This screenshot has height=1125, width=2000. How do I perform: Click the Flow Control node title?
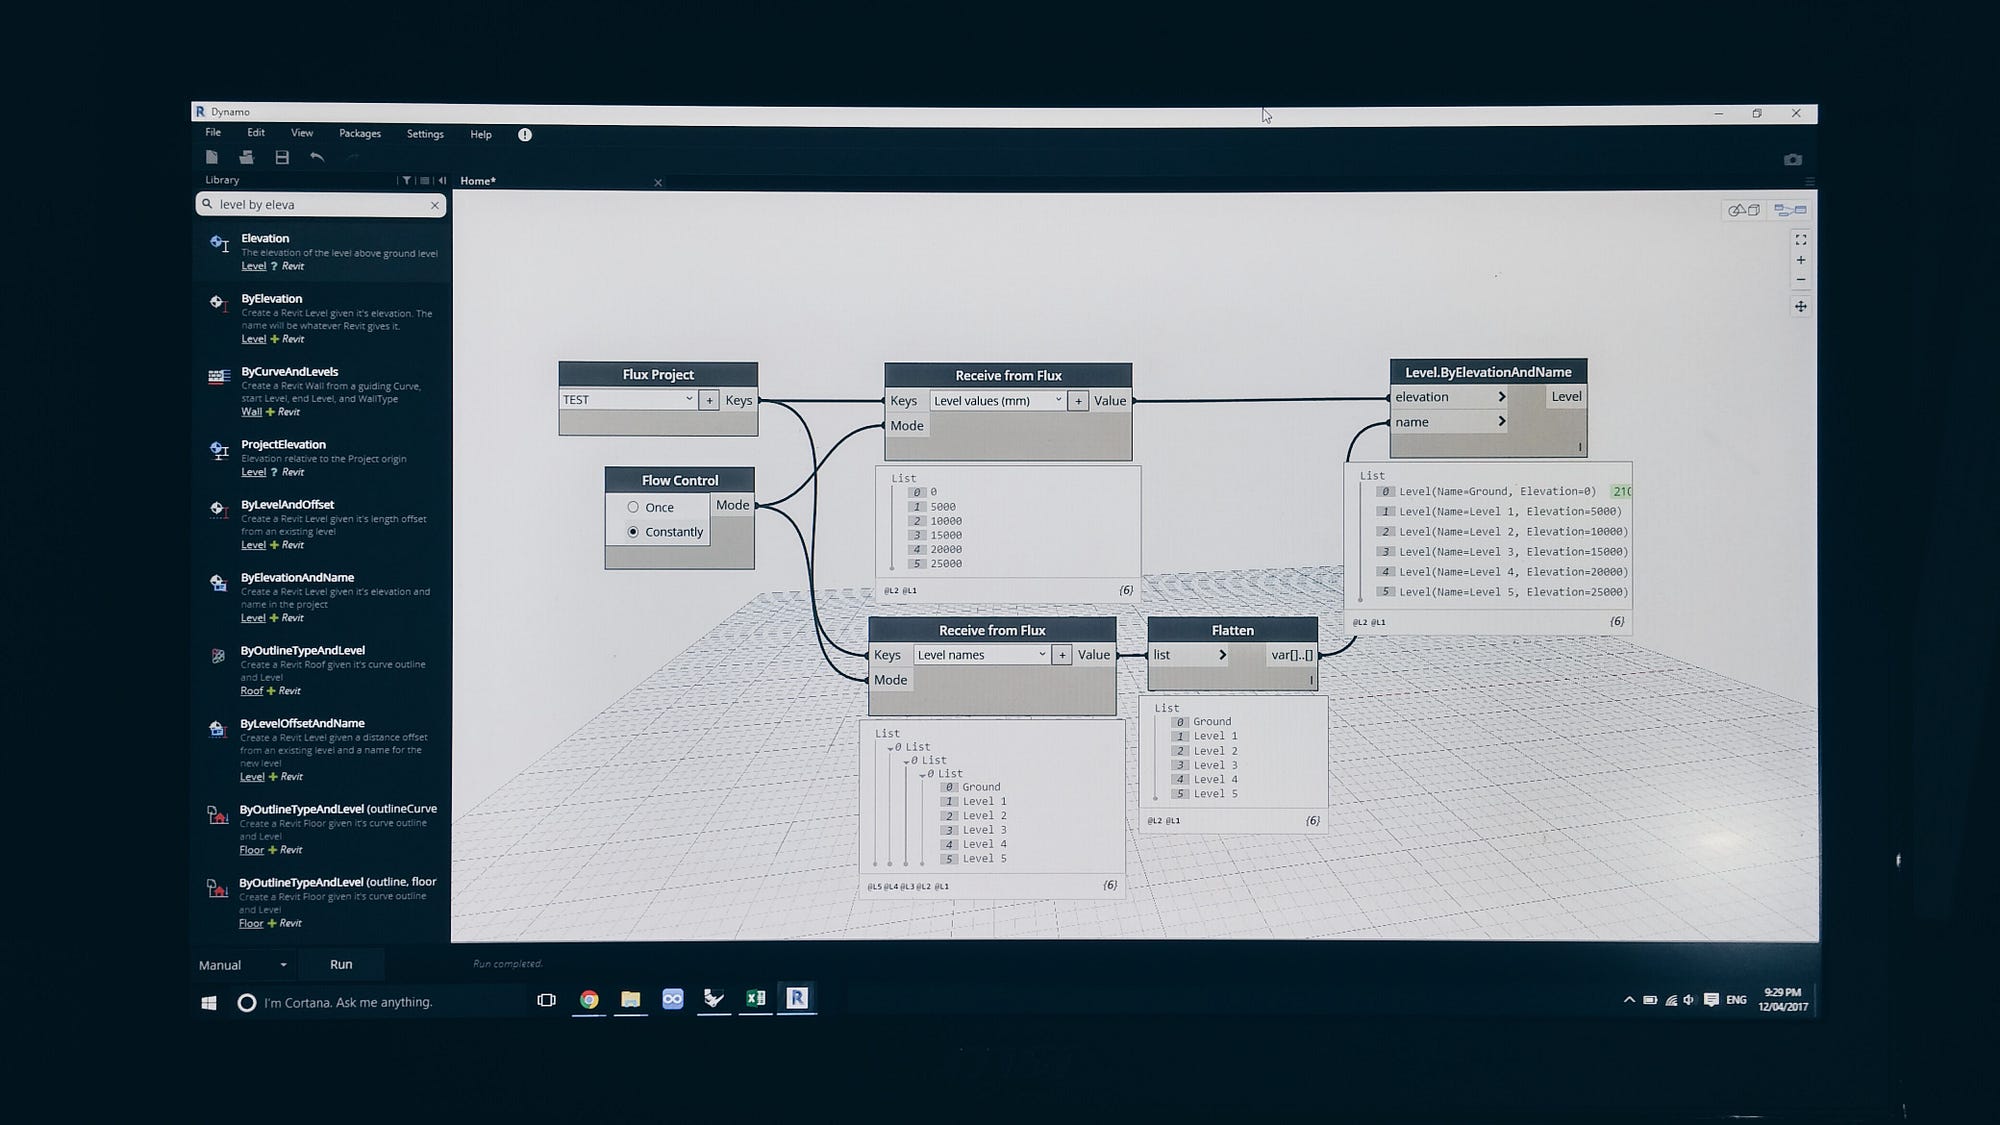(680, 480)
